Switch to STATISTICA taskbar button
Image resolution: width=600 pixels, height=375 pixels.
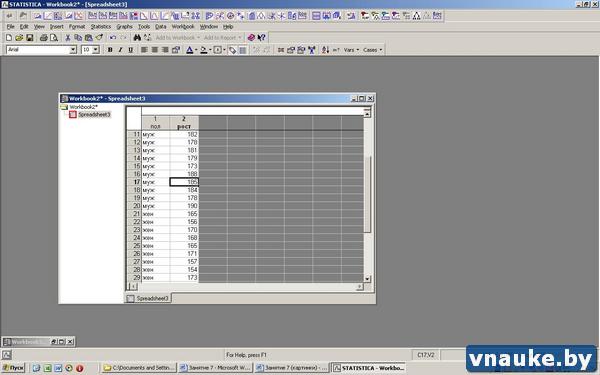tap(368, 368)
